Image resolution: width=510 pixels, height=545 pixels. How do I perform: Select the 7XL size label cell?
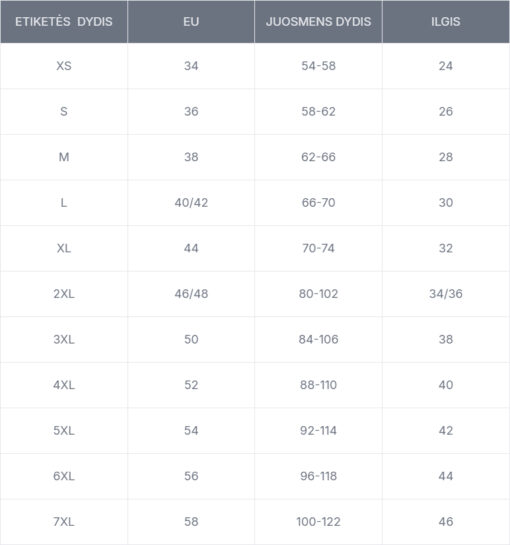tap(64, 521)
